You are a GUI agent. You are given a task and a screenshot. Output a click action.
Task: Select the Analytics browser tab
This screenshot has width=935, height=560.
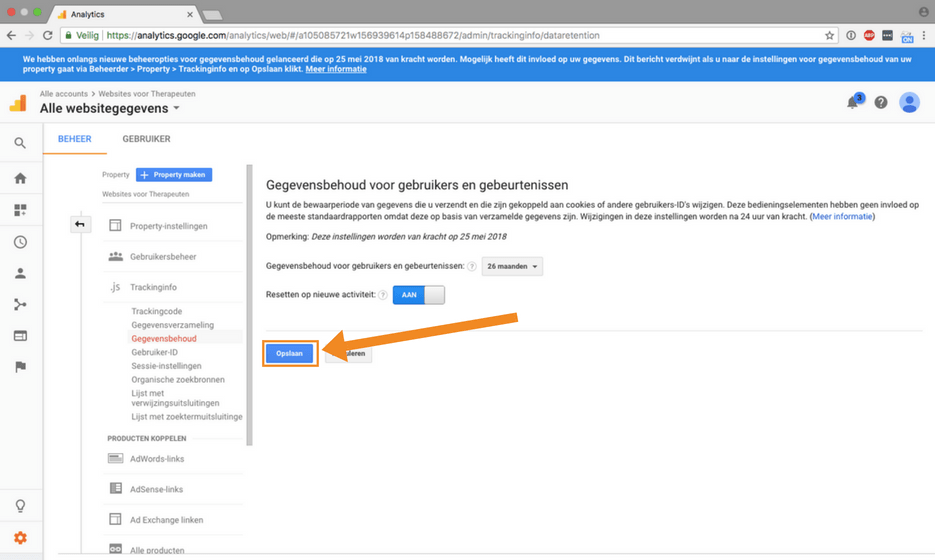tap(125, 14)
